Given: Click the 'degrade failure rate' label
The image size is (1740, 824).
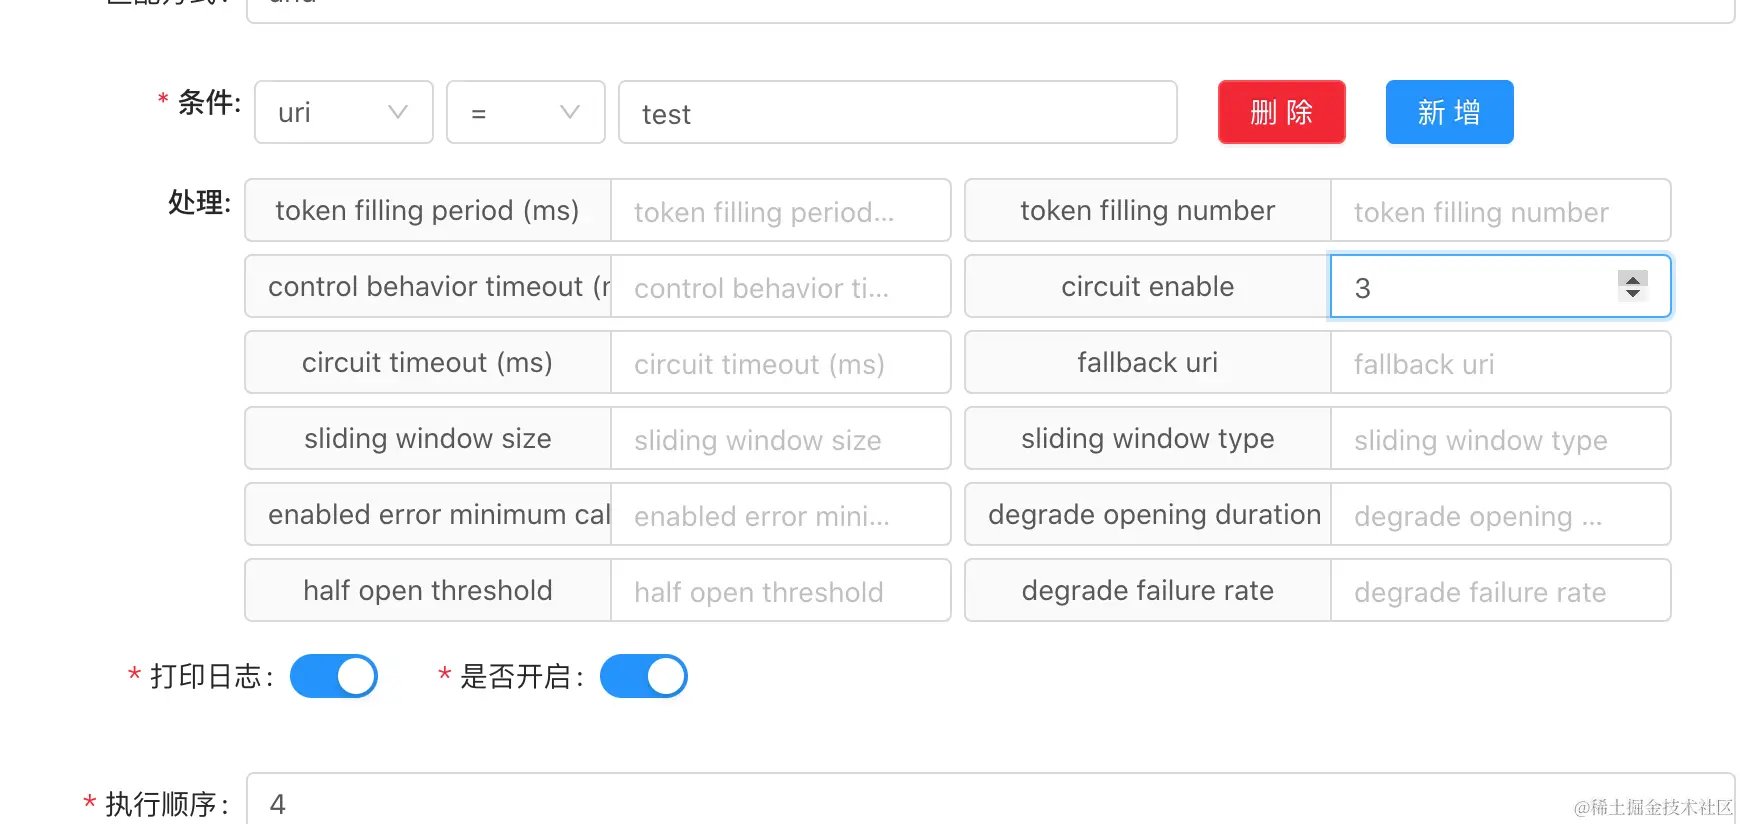Looking at the screenshot, I should pyautogui.click(x=1147, y=591).
